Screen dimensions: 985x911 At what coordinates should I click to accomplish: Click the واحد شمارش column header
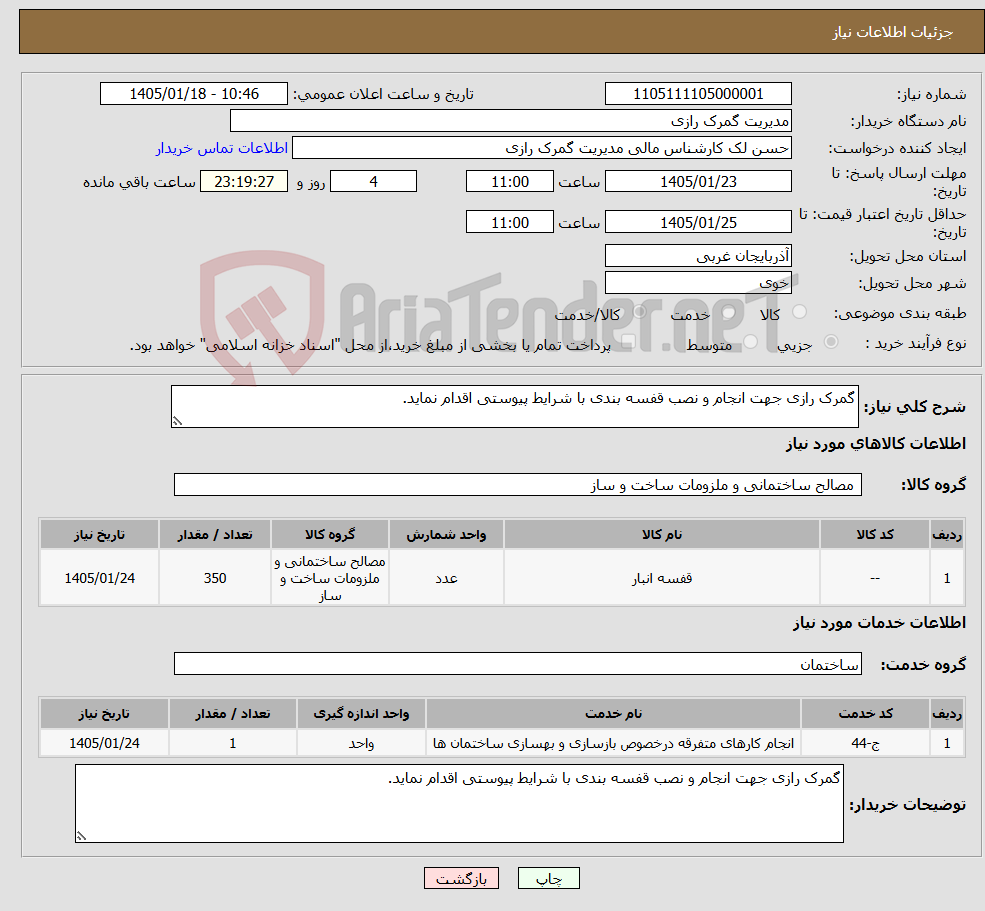click(x=446, y=534)
